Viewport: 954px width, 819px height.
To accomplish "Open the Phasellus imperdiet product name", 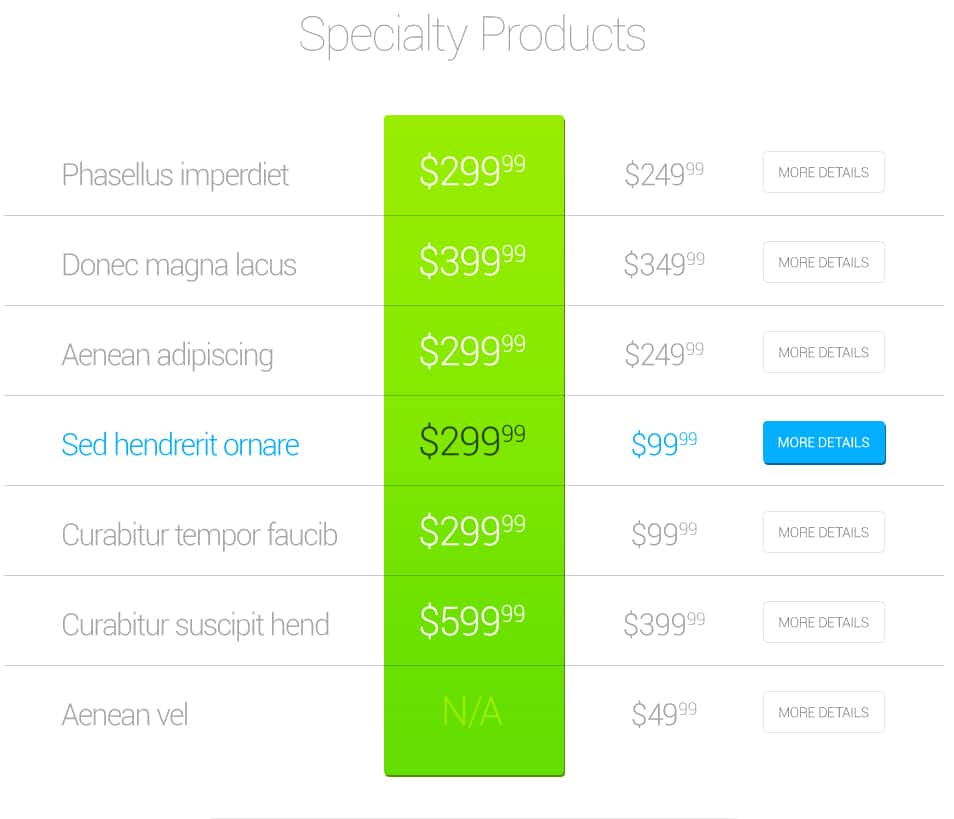I will pos(175,174).
